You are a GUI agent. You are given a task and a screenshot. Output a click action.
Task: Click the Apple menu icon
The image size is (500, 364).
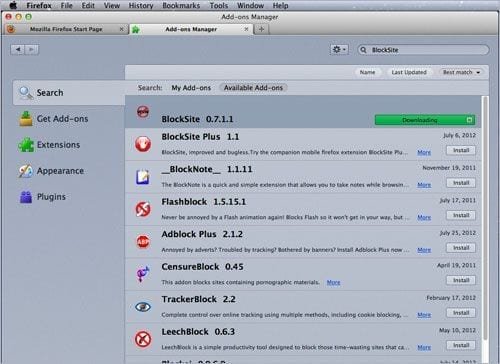coord(13,5)
